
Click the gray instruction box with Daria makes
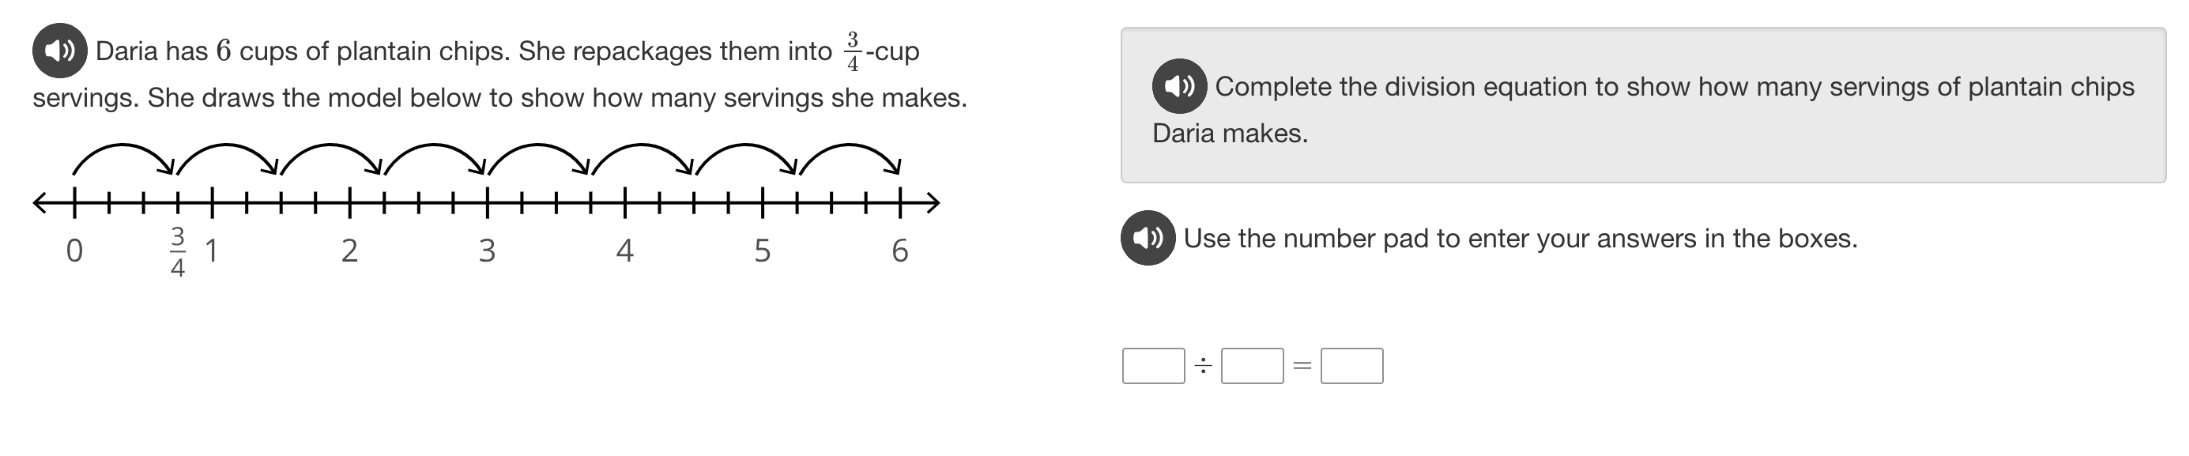coord(1643,105)
